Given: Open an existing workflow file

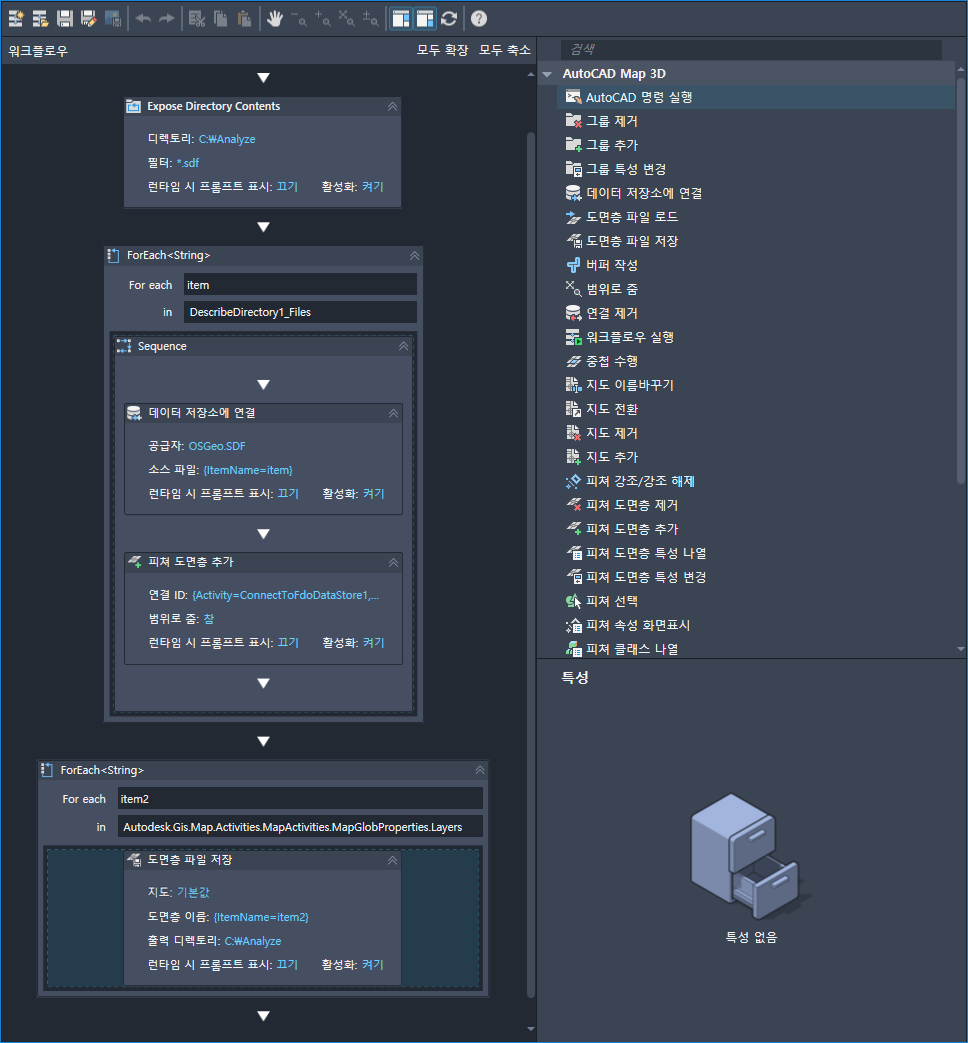Looking at the screenshot, I should [x=41, y=19].
